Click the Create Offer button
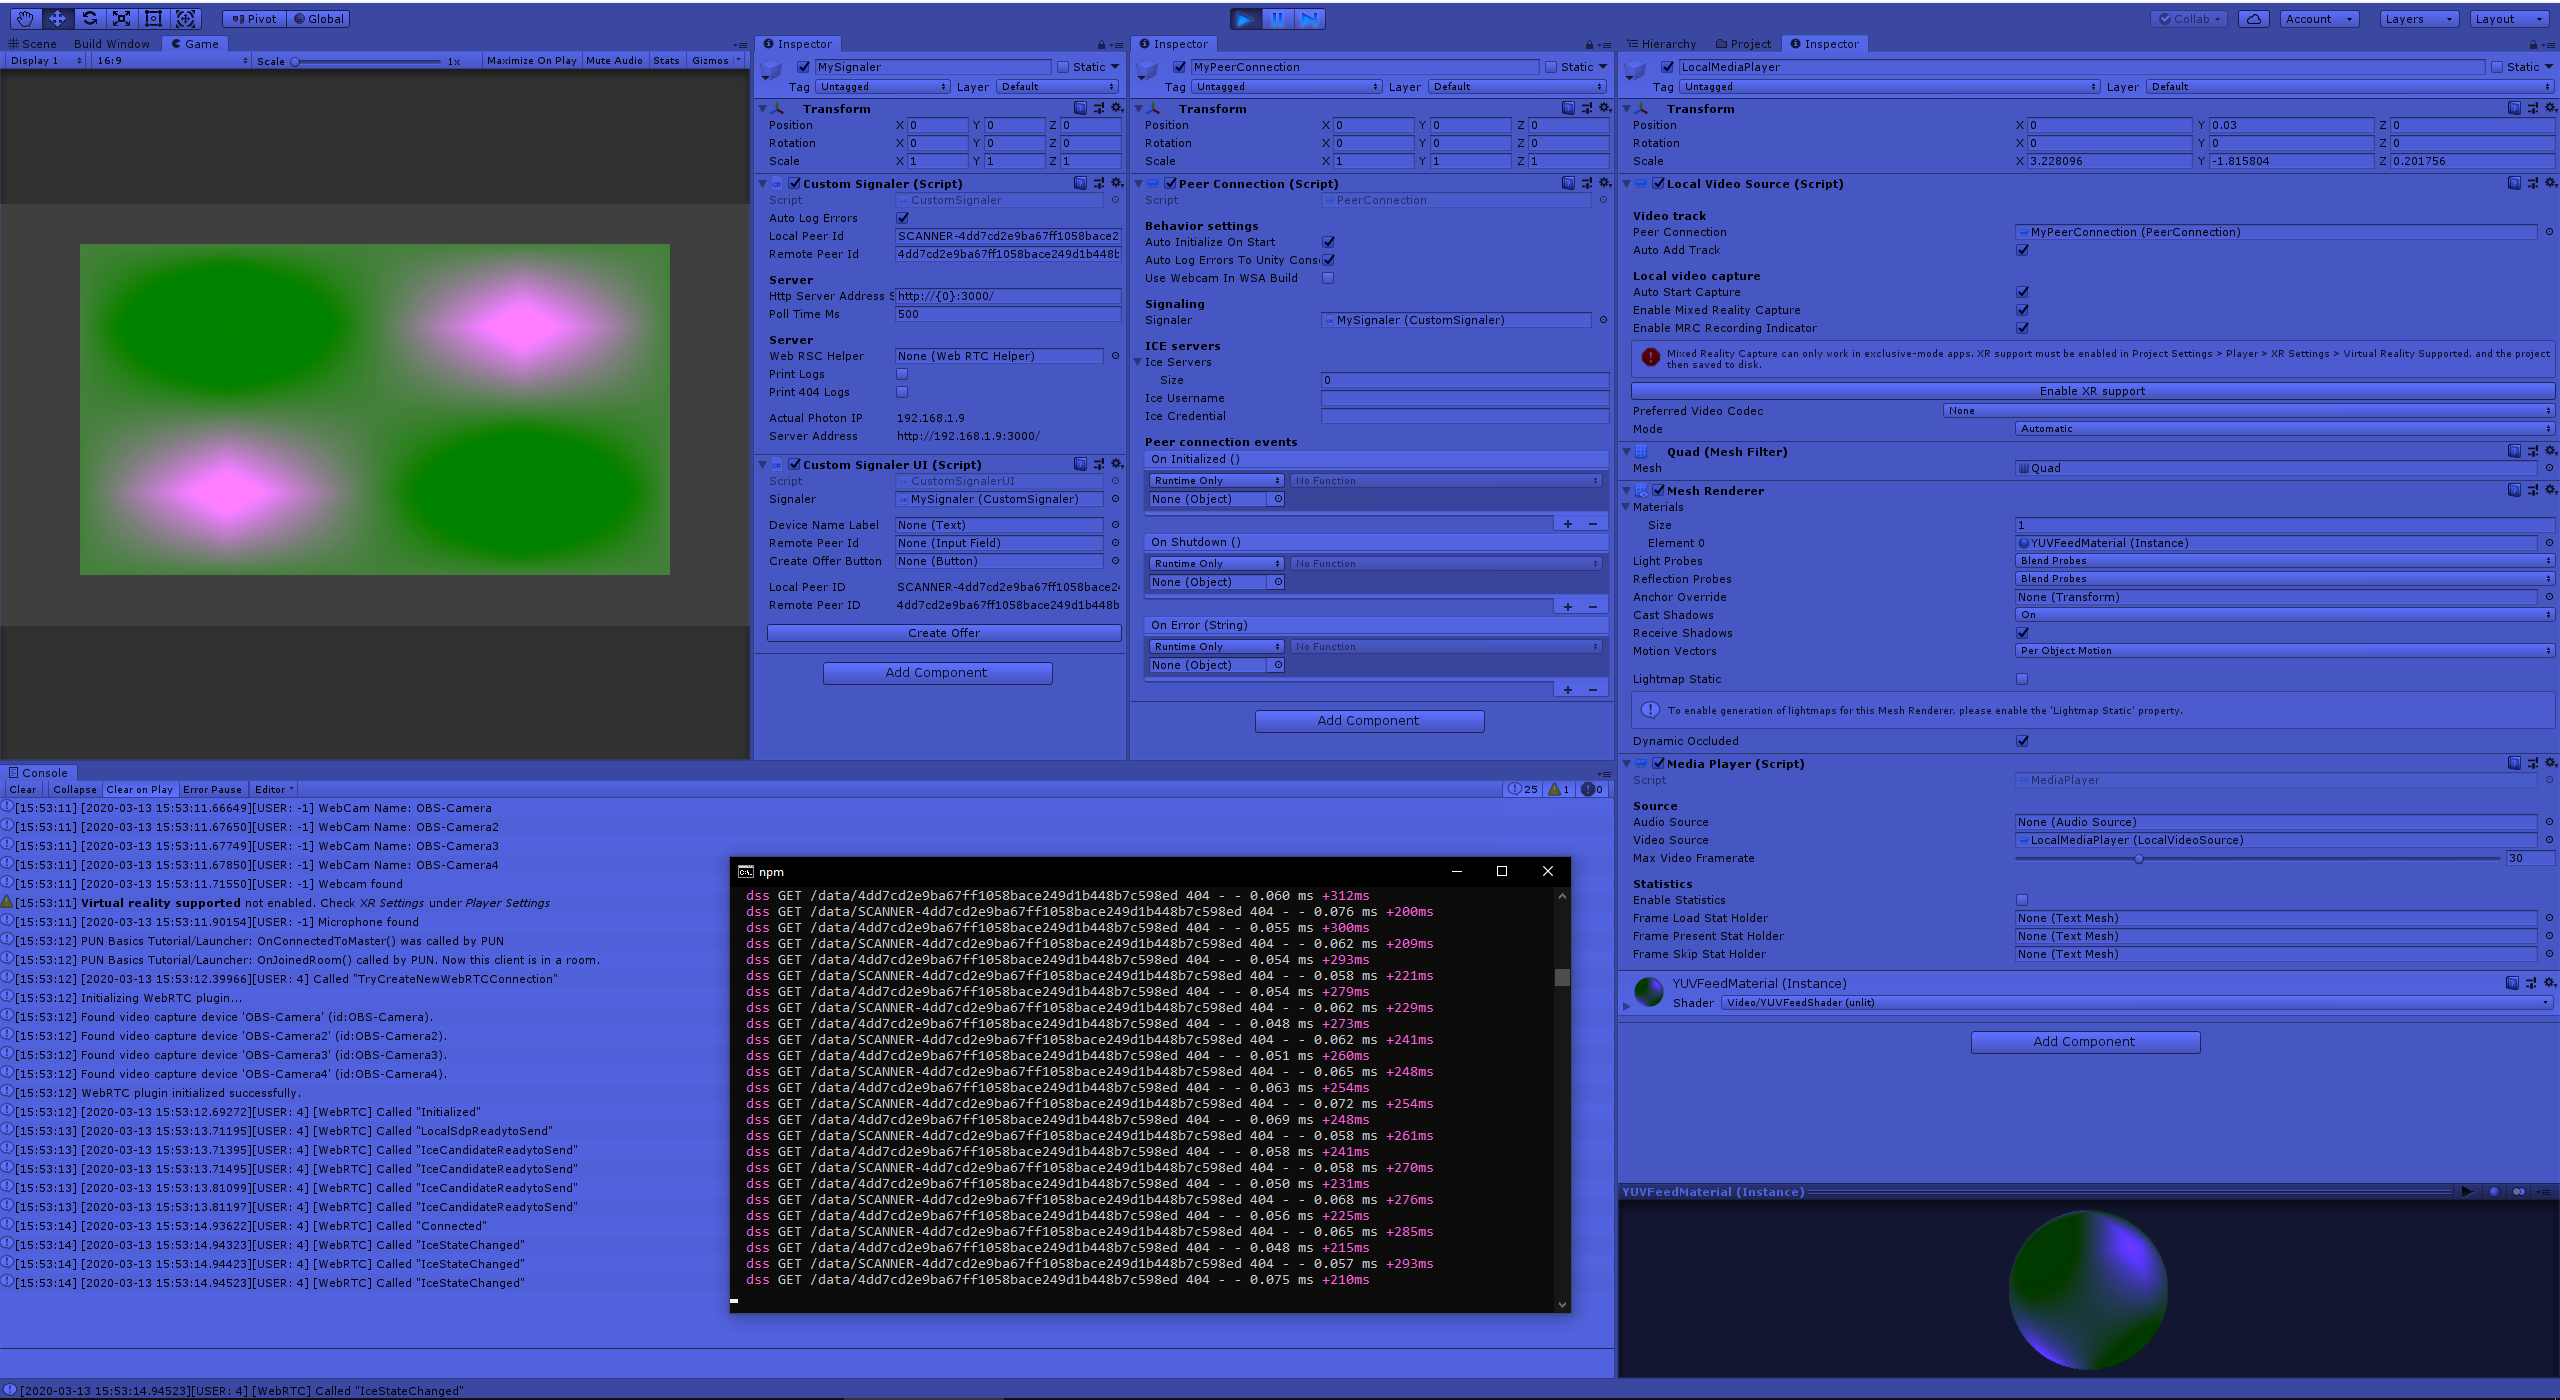The image size is (2560, 1400). pyautogui.click(x=943, y=632)
